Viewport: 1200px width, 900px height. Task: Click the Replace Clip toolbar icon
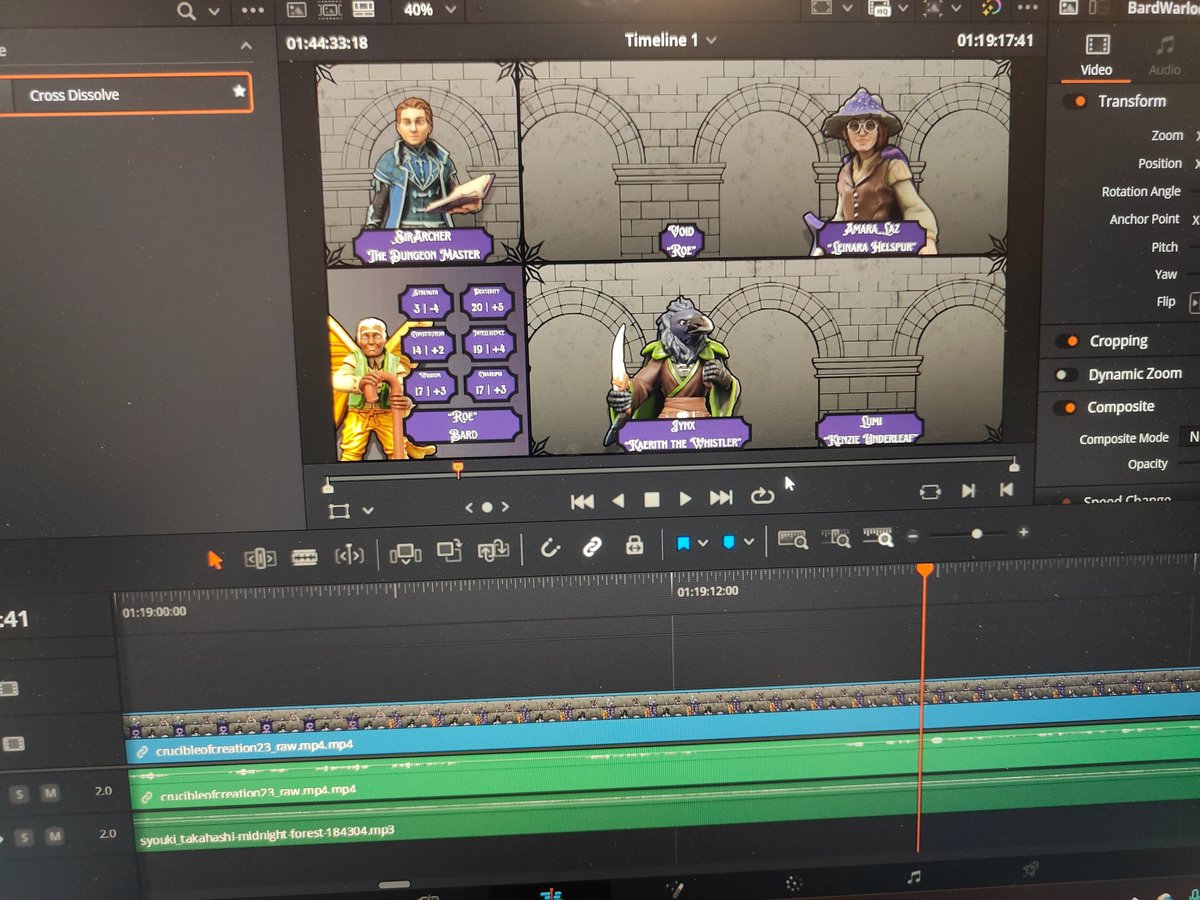(494, 550)
